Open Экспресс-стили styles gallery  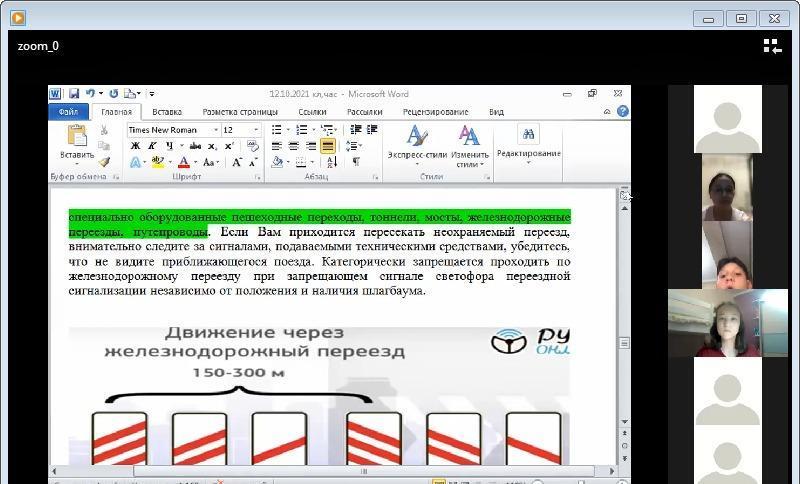[x=417, y=145]
